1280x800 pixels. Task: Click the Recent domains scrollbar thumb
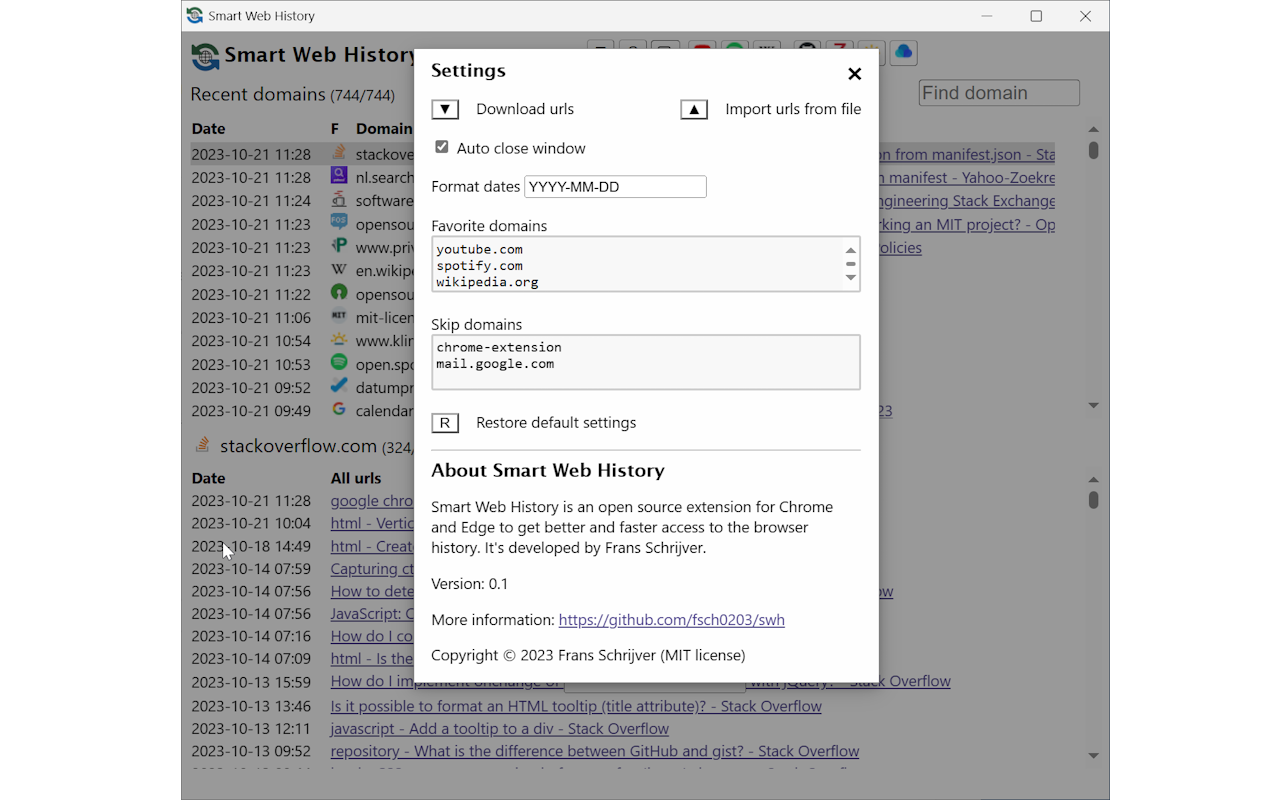(x=1093, y=150)
